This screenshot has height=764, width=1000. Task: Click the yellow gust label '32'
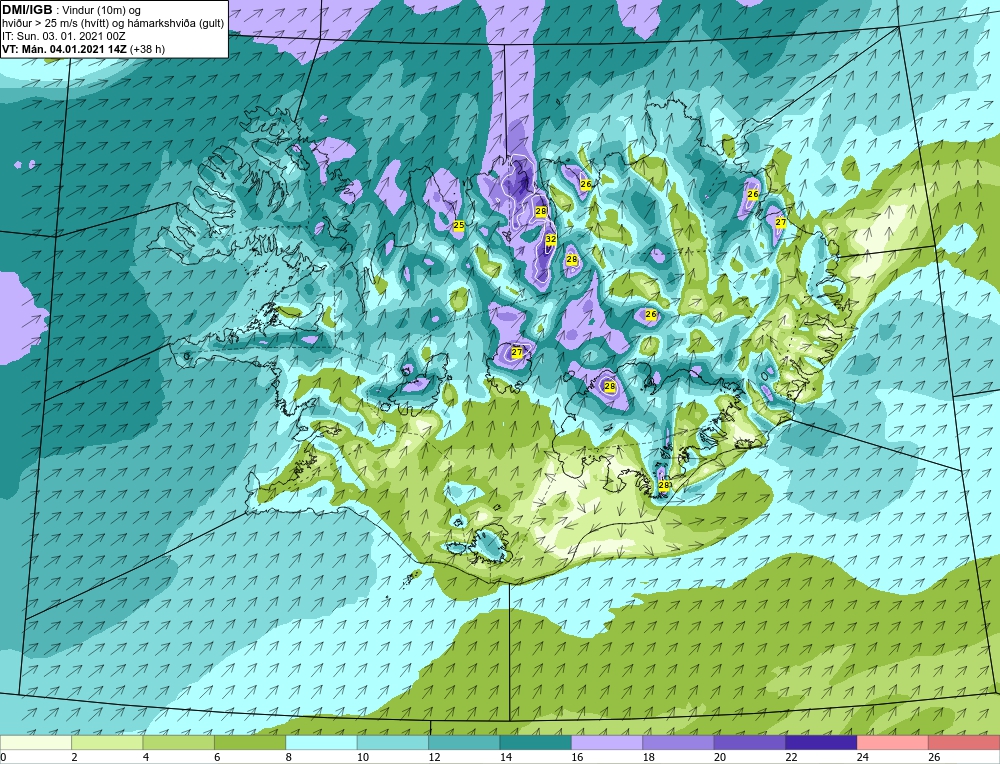[551, 239]
